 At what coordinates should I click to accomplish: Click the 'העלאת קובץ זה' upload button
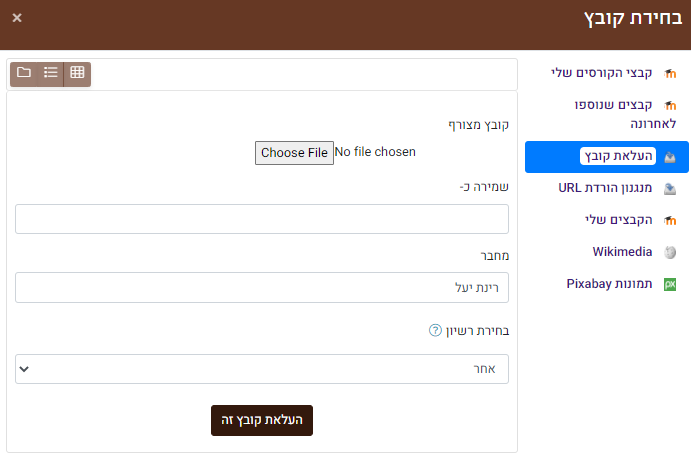point(262,420)
